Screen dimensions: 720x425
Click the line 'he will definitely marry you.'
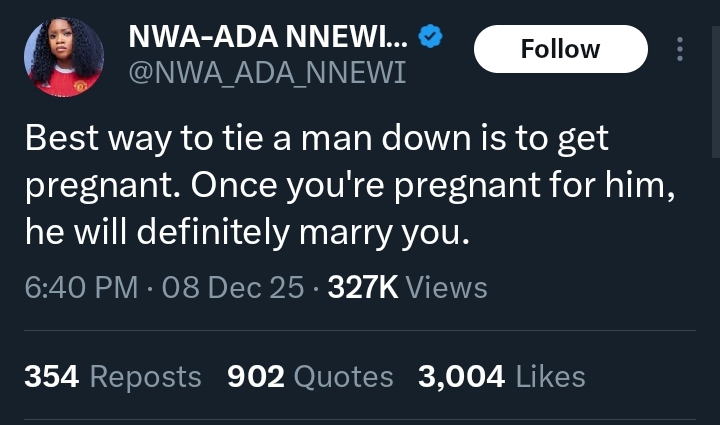coord(245,233)
